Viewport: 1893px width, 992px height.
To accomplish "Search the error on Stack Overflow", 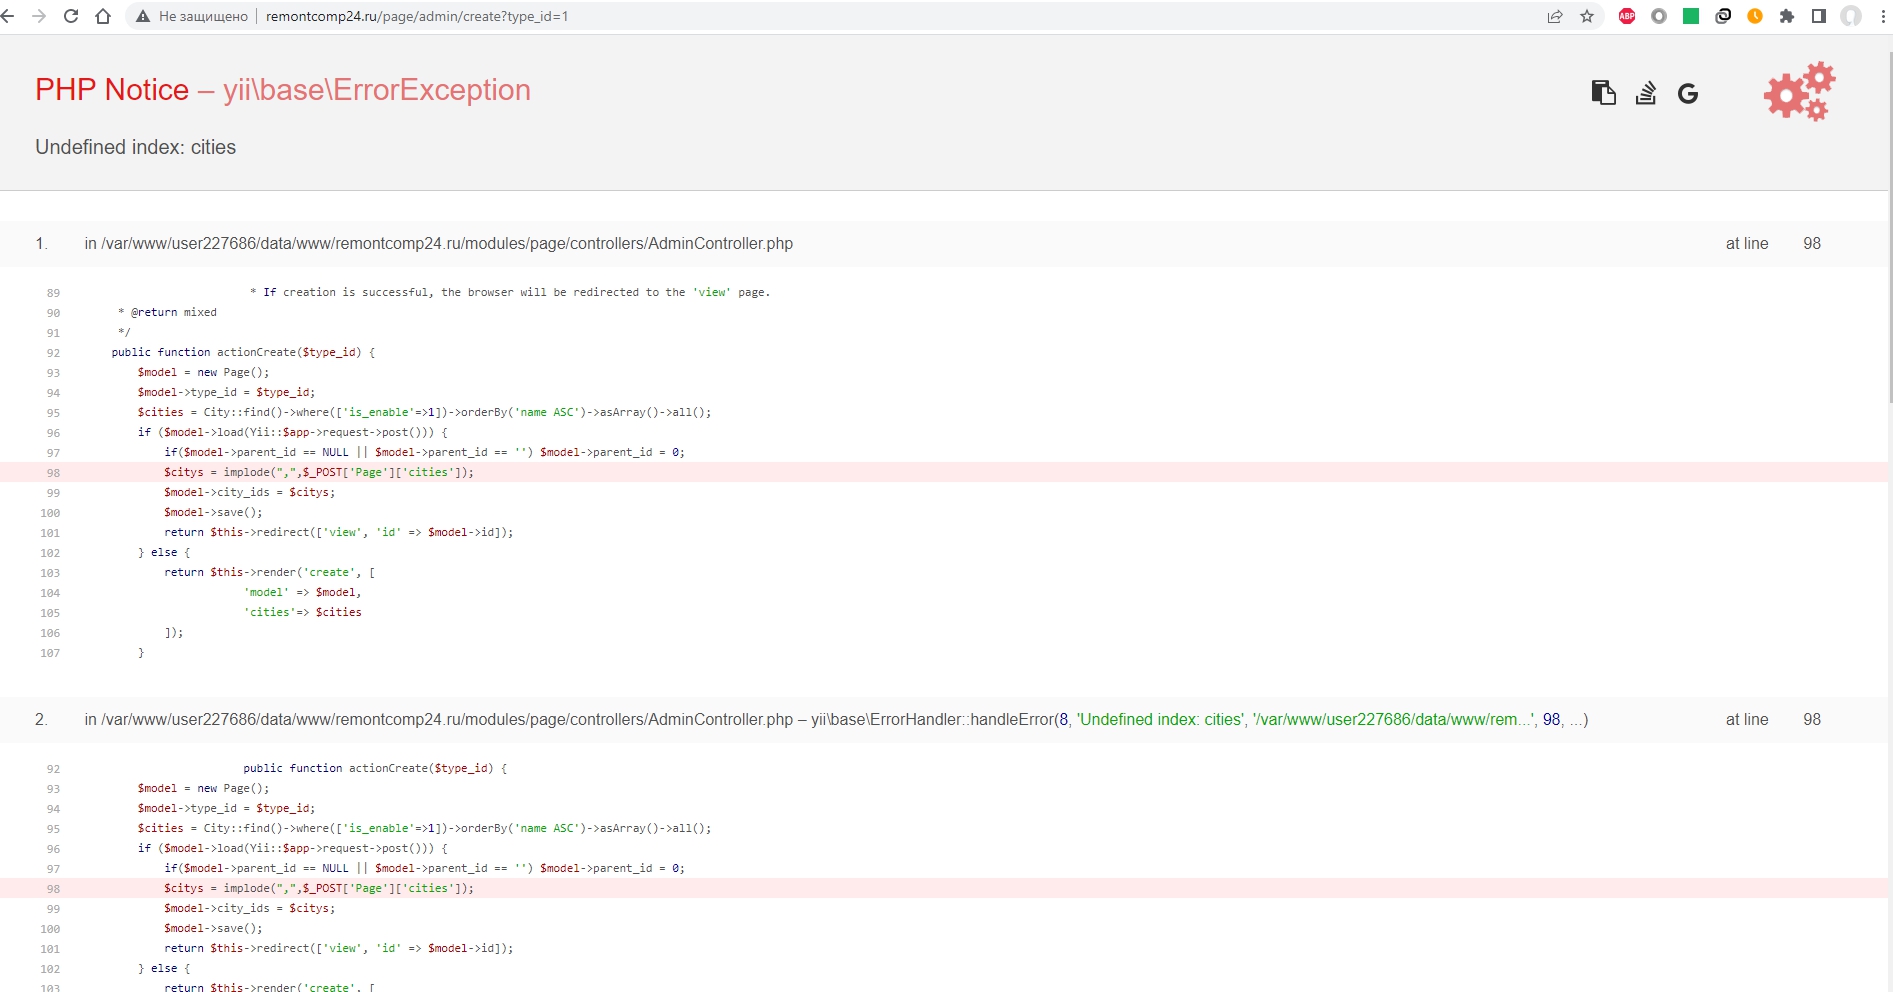I will point(1645,93).
